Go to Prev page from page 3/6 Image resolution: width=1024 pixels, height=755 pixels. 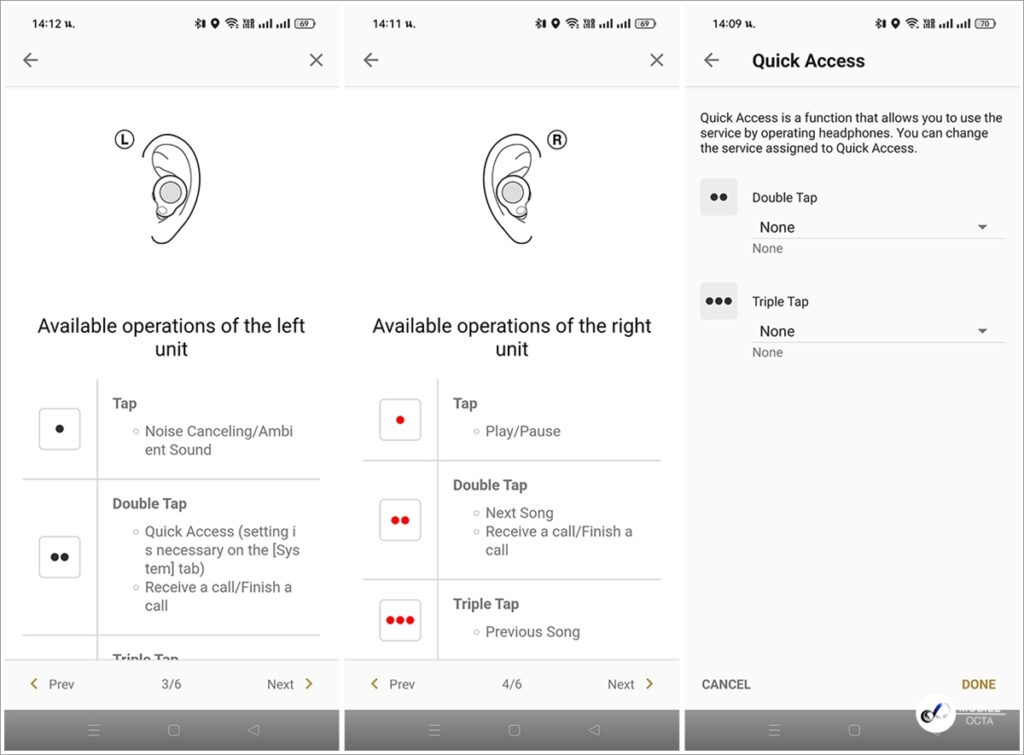(x=52, y=684)
